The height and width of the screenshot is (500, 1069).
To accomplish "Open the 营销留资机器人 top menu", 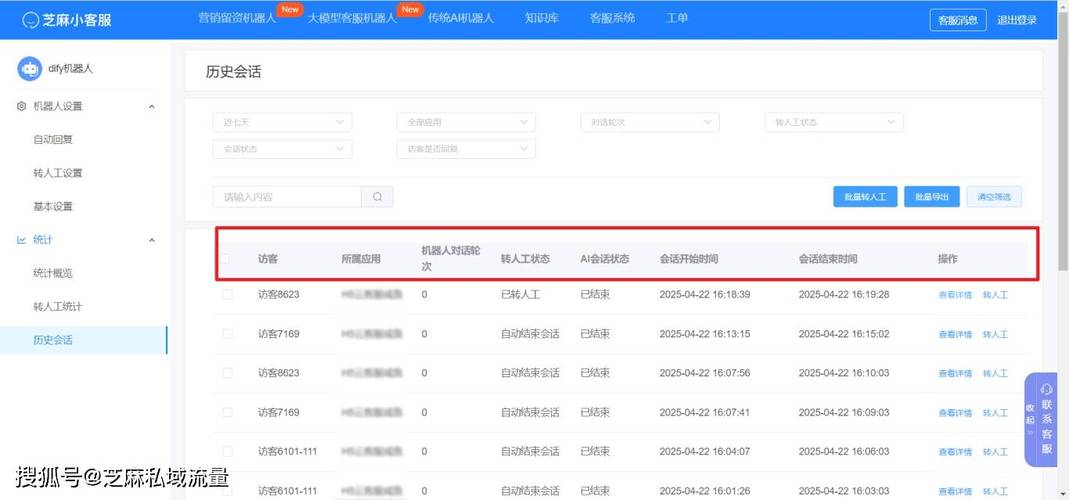I will pyautogui.click(x=237, y=18).
